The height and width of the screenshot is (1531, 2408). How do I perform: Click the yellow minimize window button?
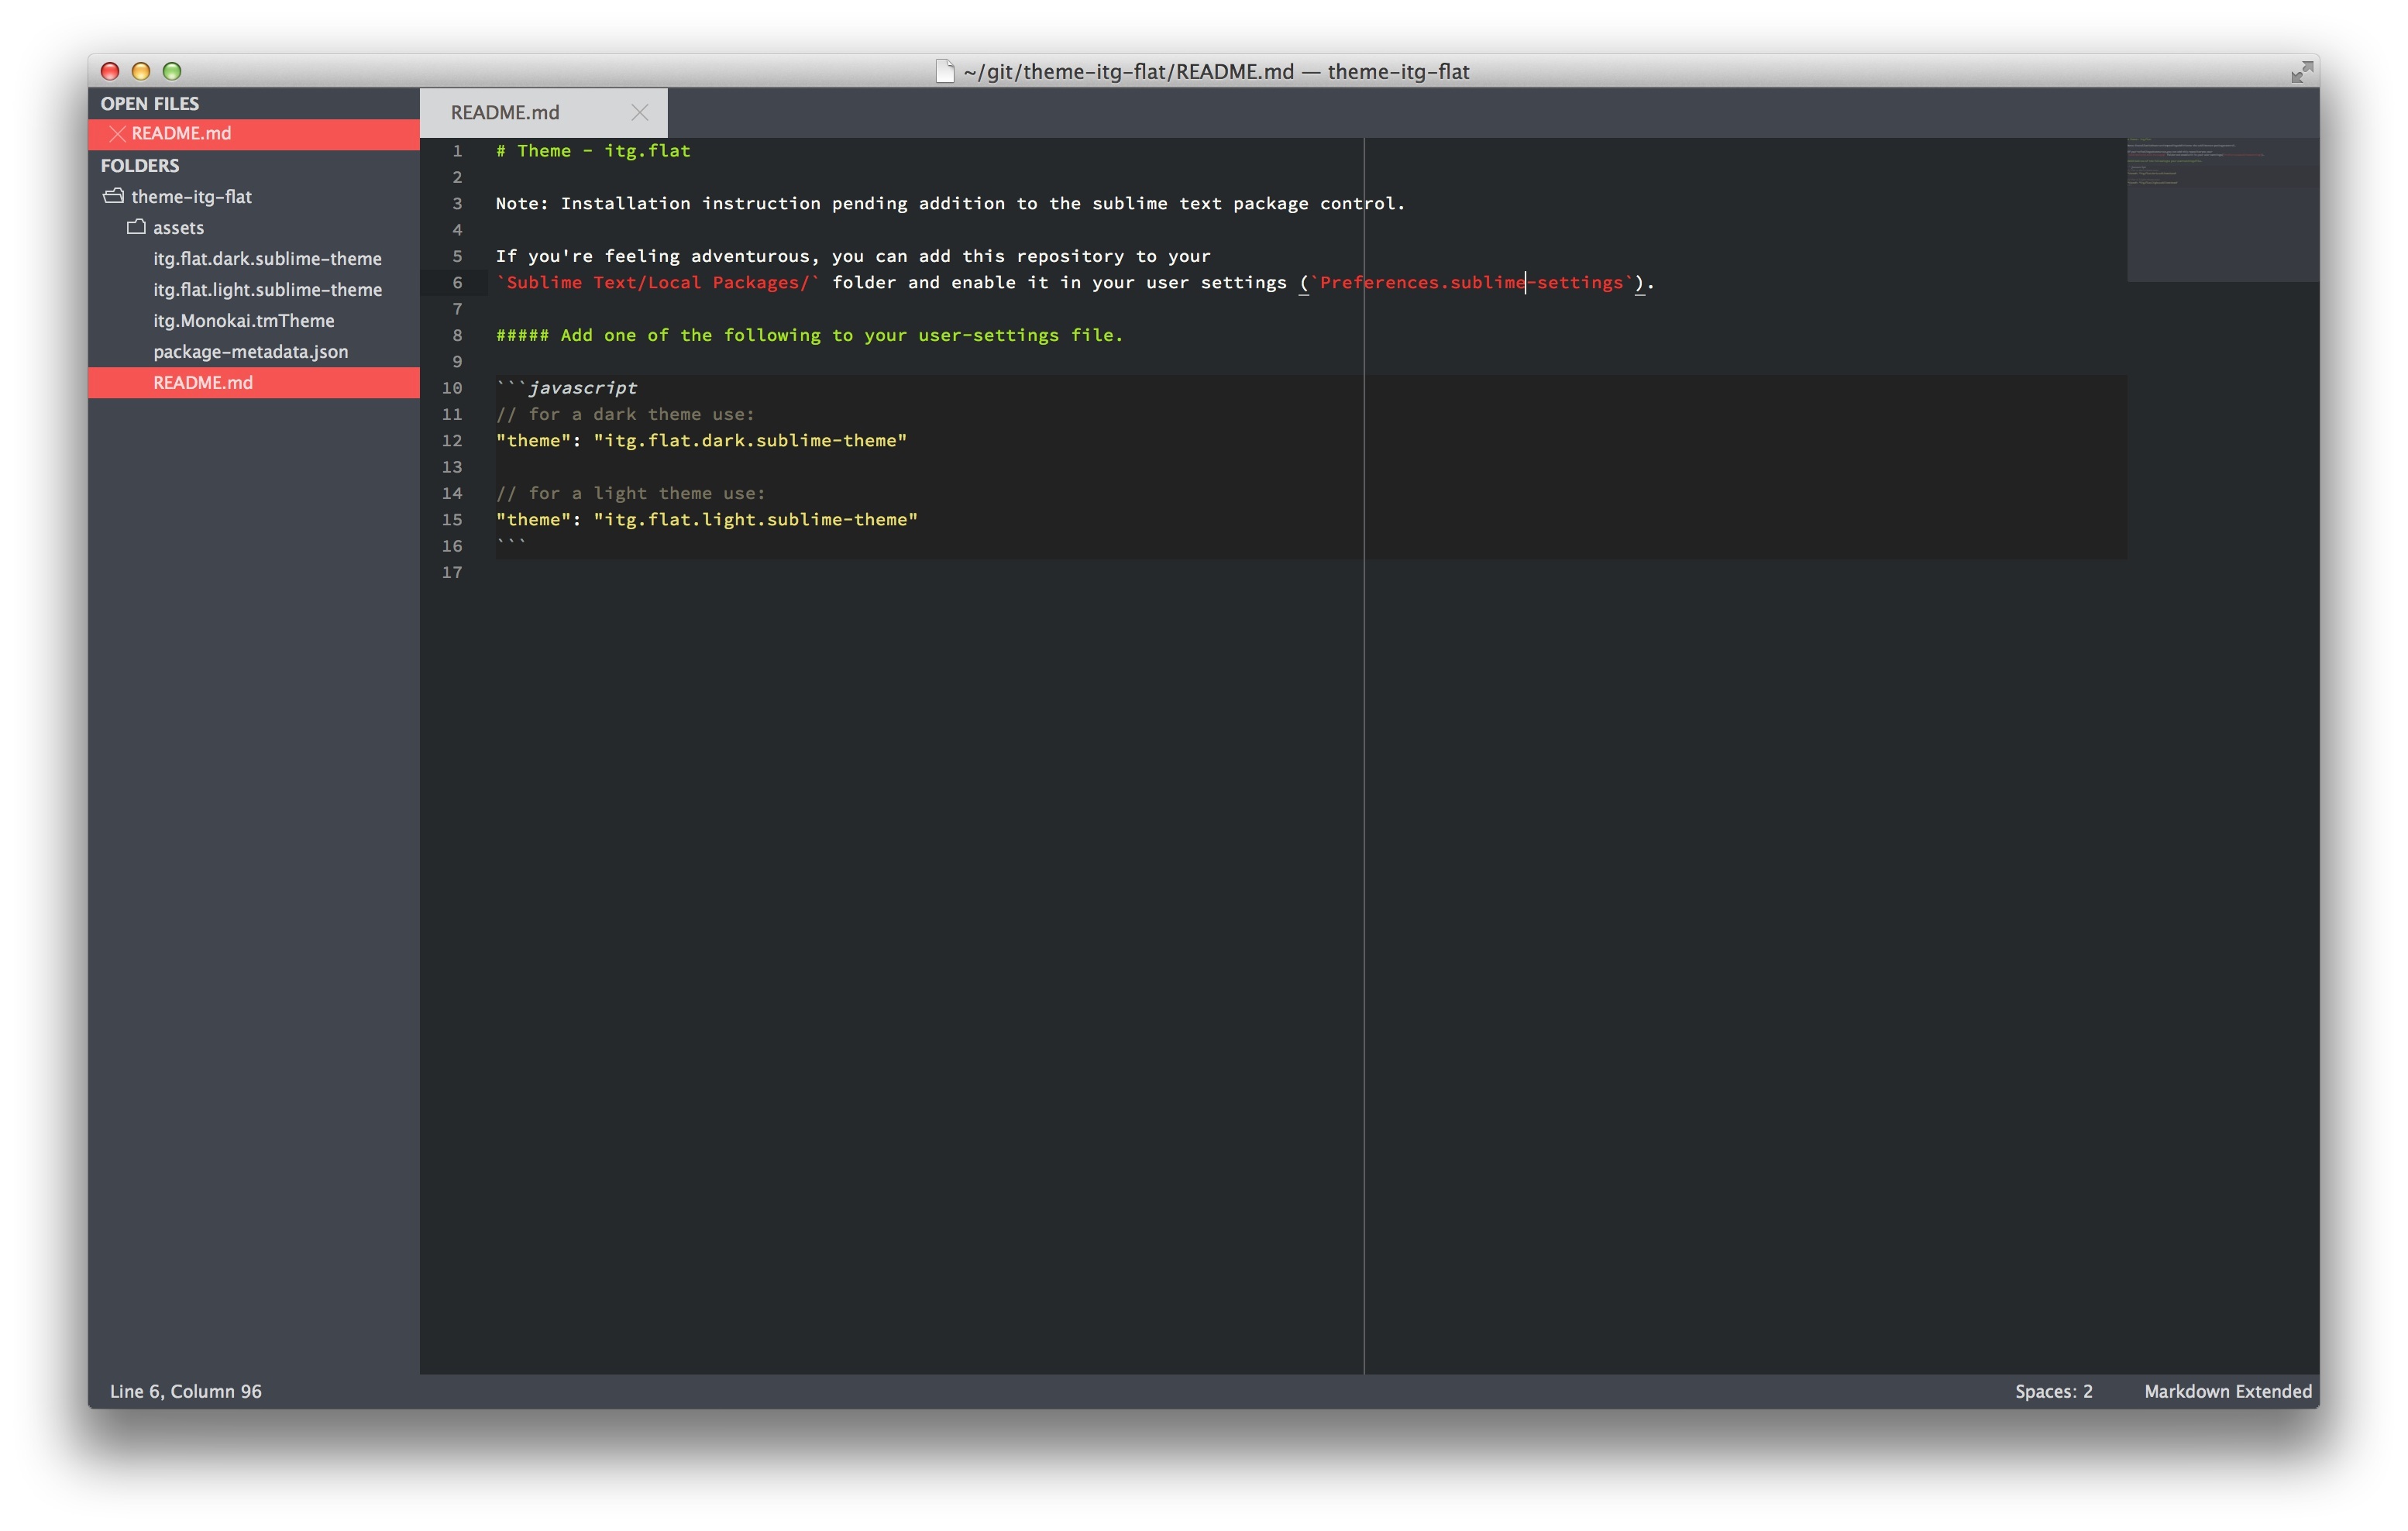pos(141,71)
